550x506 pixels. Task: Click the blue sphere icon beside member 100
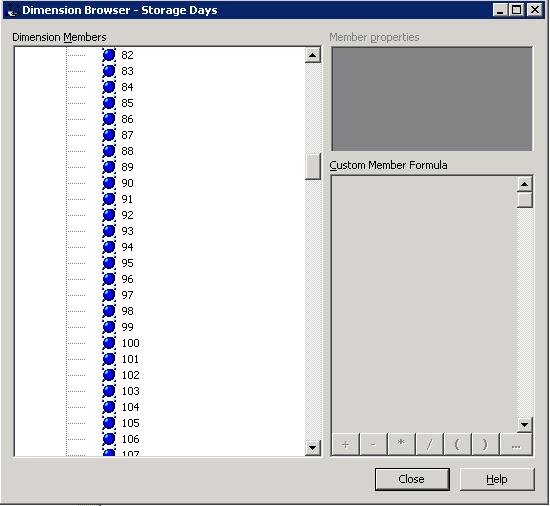tap(109, 343)
